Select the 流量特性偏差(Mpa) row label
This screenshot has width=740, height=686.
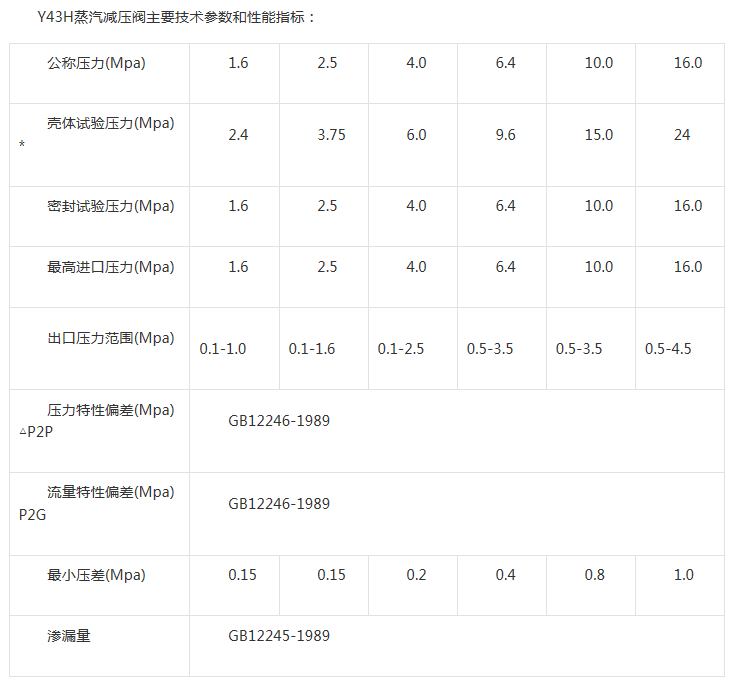pos(110,492)
